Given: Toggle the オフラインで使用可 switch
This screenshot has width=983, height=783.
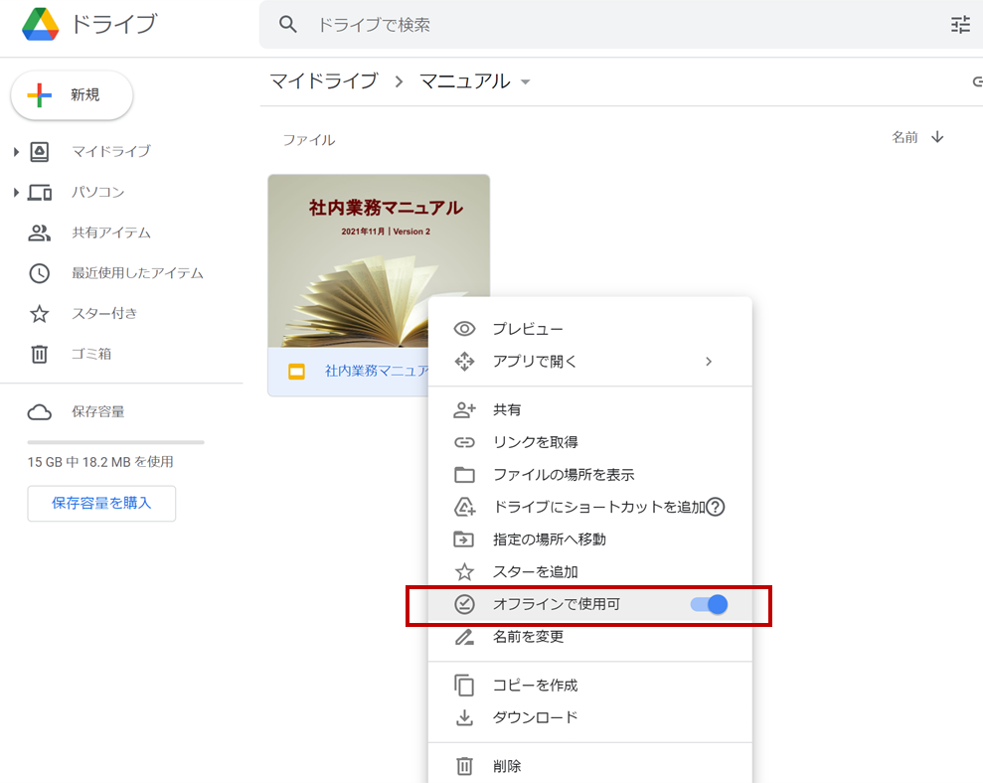Looking at the screenshot, I should tap(709, 604).
